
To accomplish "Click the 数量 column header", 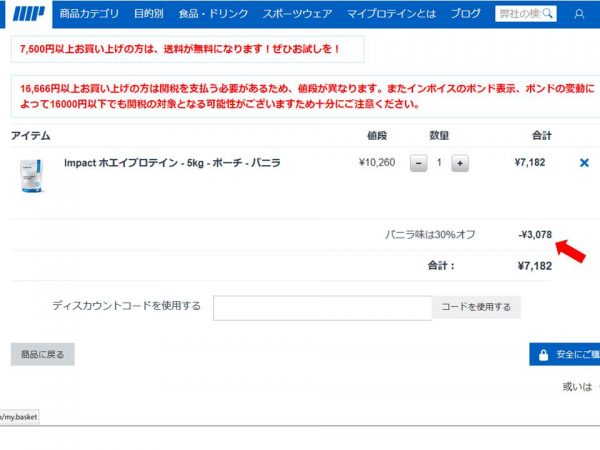I will tap(439, 135).
